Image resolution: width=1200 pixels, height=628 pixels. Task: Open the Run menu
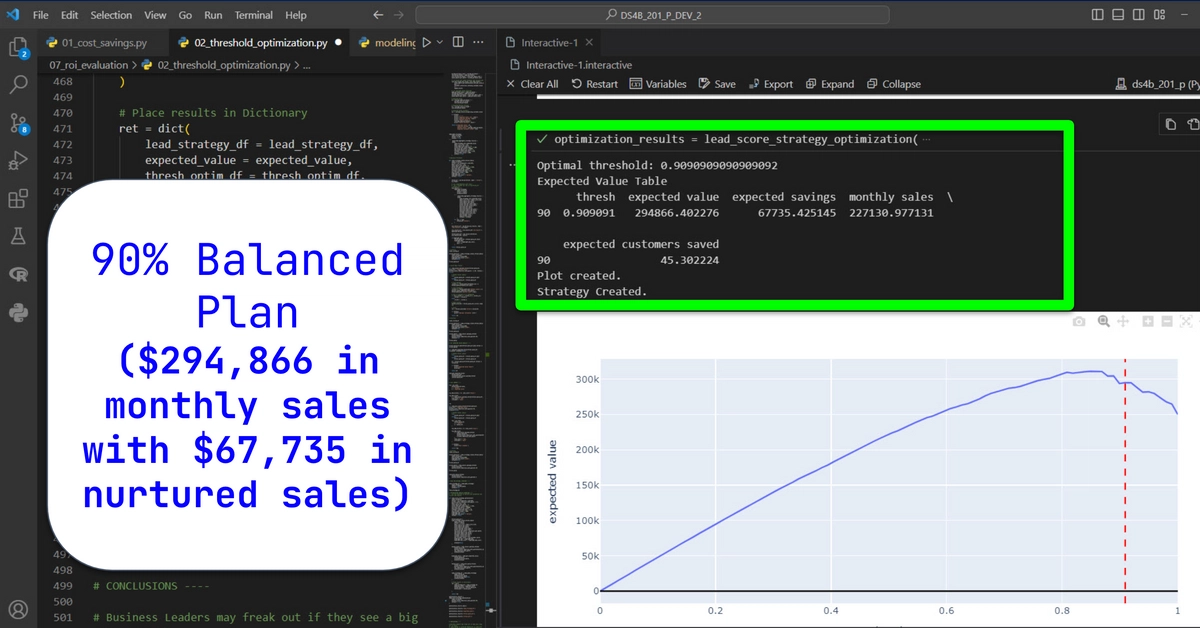pyautogui.click(x=213, y=15)
